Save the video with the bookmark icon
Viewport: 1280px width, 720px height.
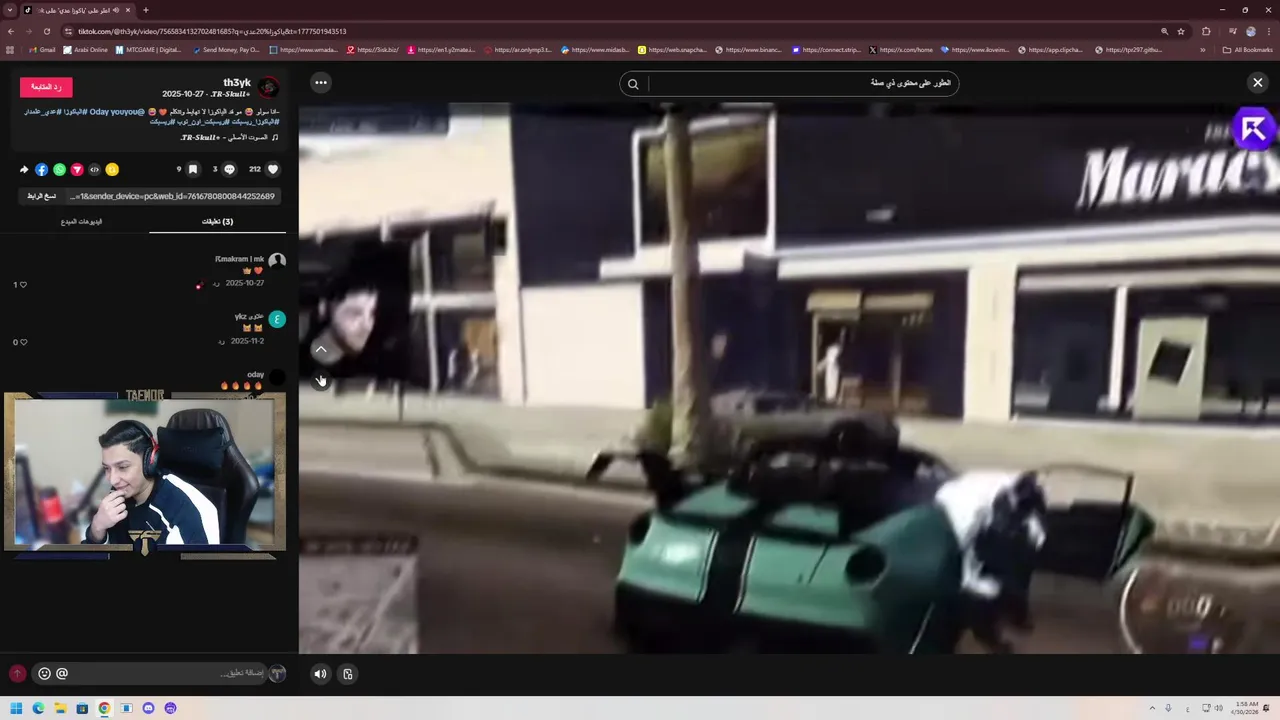tap(193, 169)
